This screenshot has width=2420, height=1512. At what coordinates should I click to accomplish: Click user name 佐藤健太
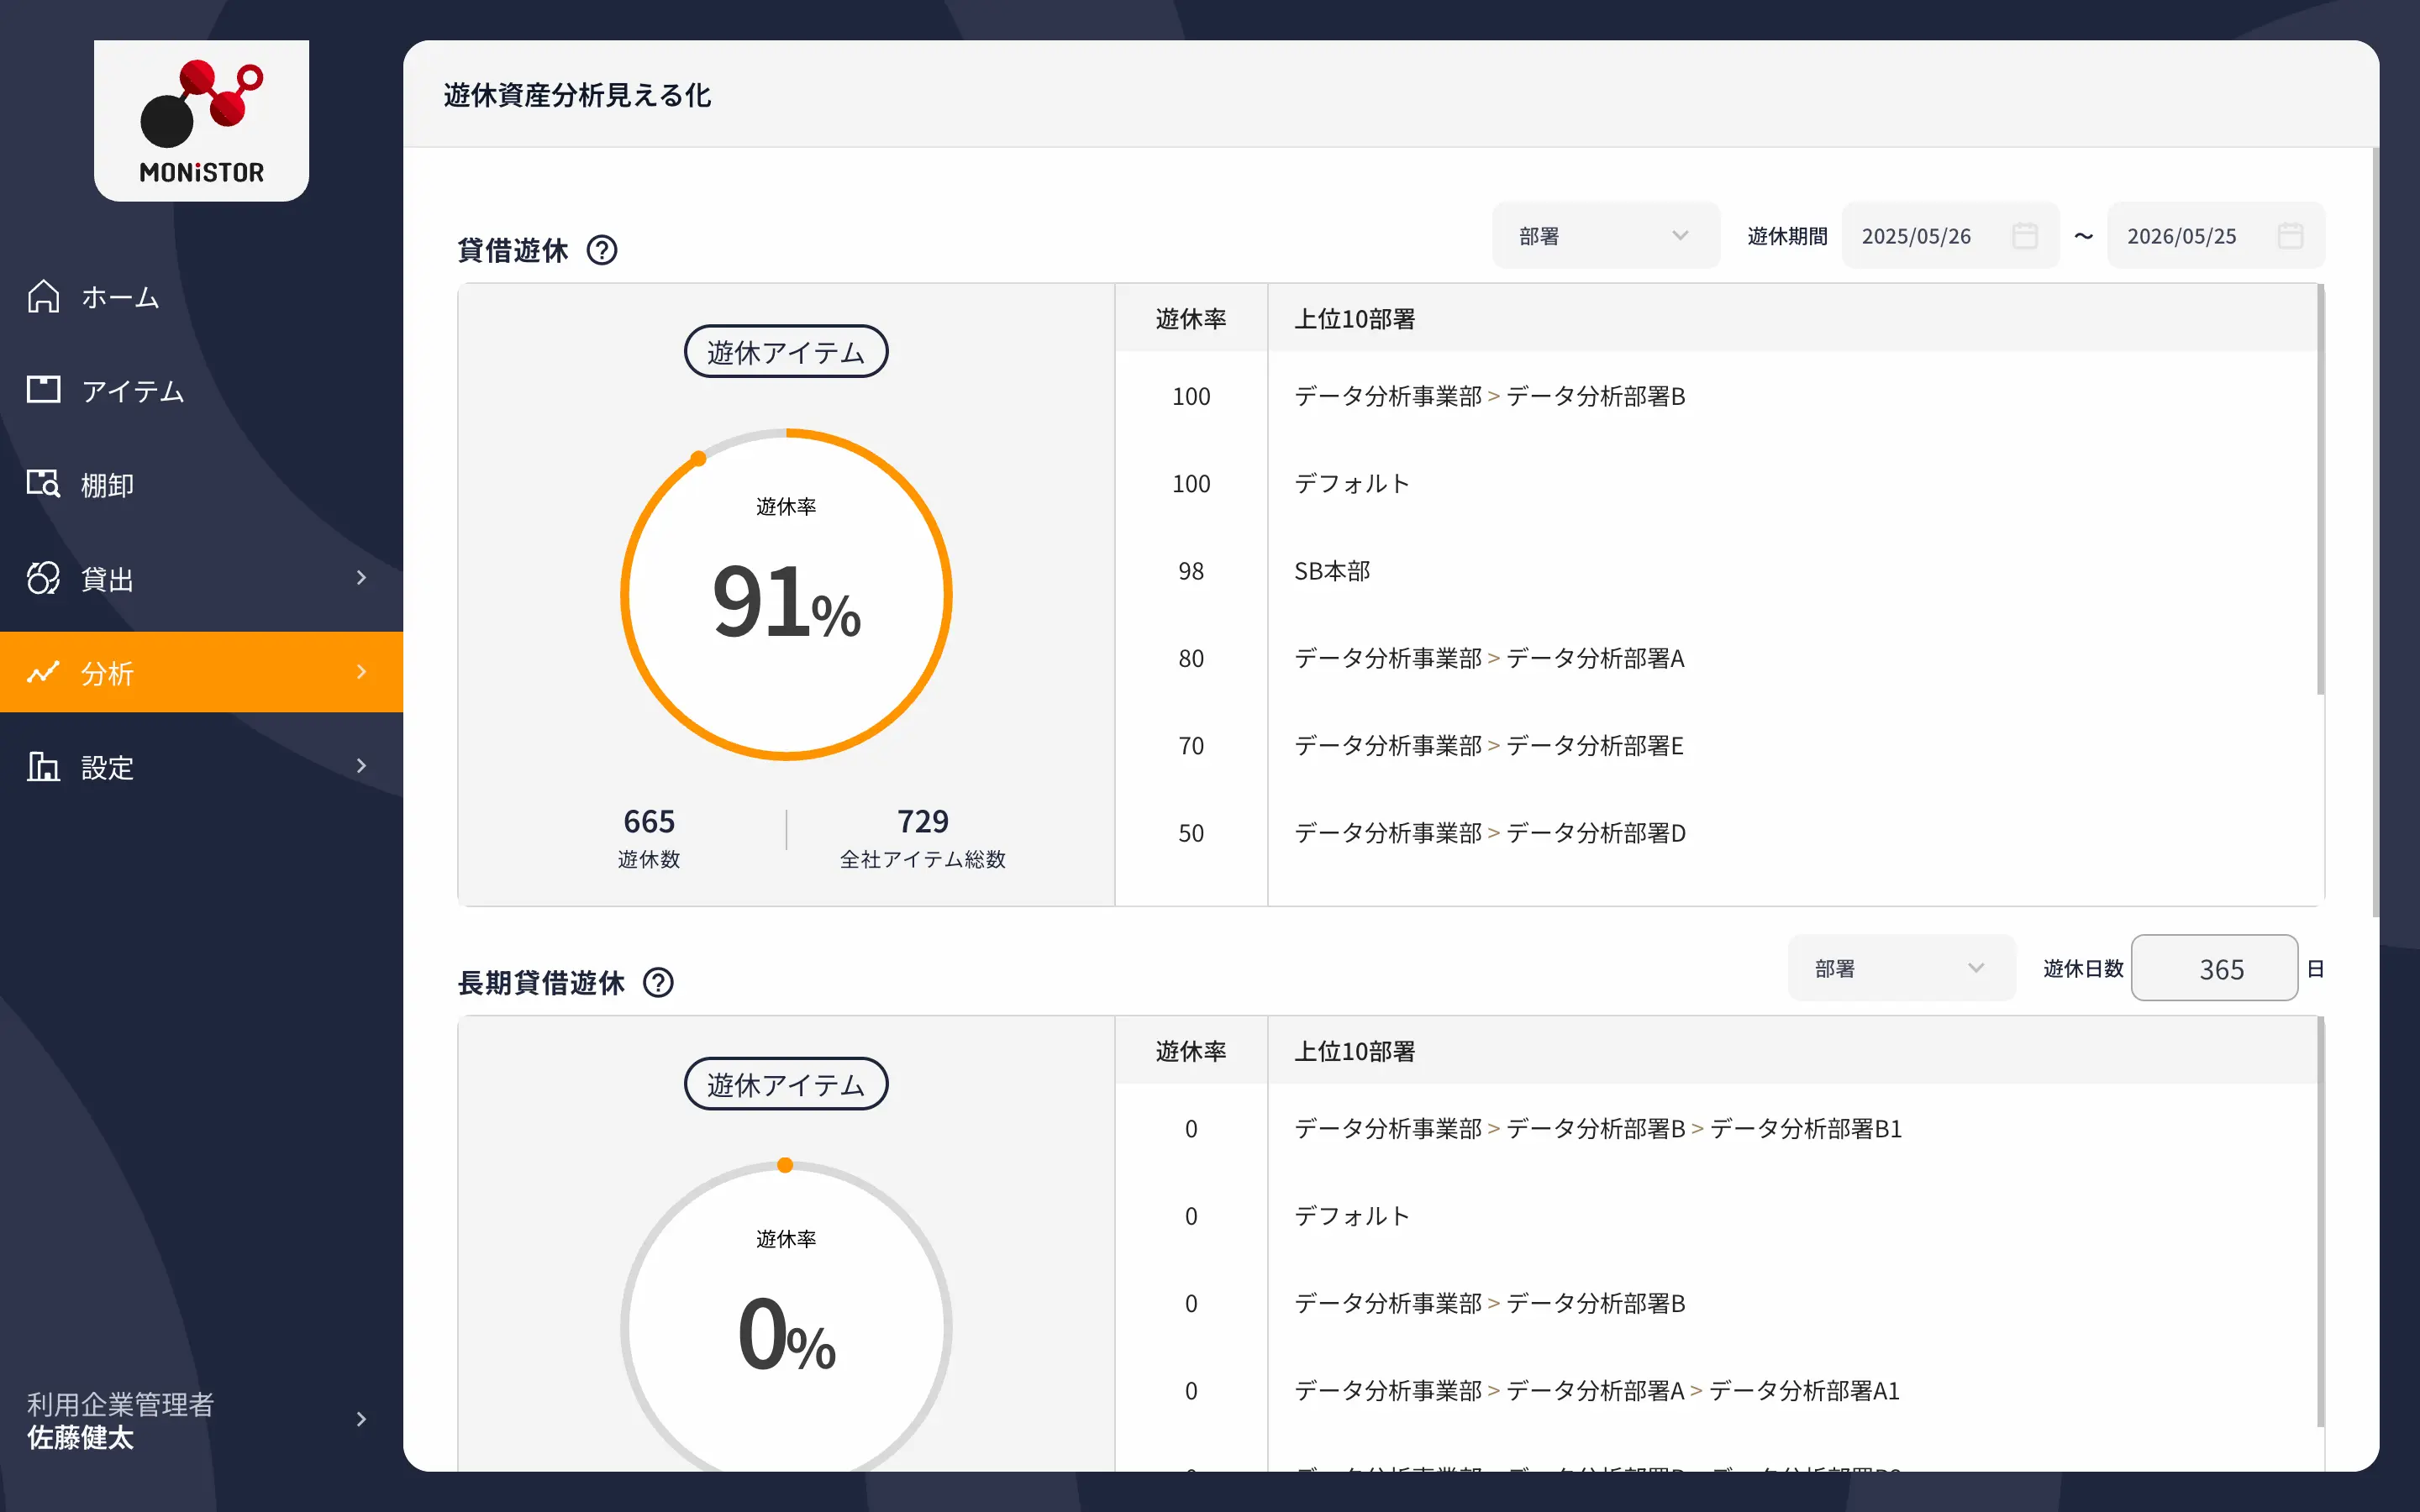coord(80,1438)
